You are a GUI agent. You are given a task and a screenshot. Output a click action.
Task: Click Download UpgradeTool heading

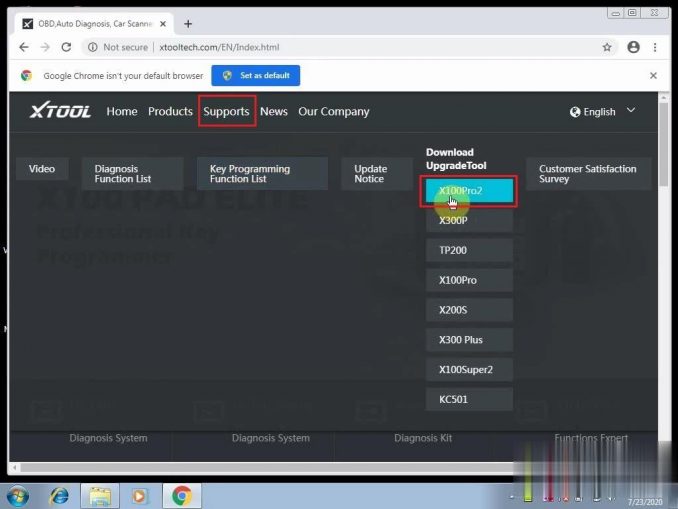click(456, 159)
